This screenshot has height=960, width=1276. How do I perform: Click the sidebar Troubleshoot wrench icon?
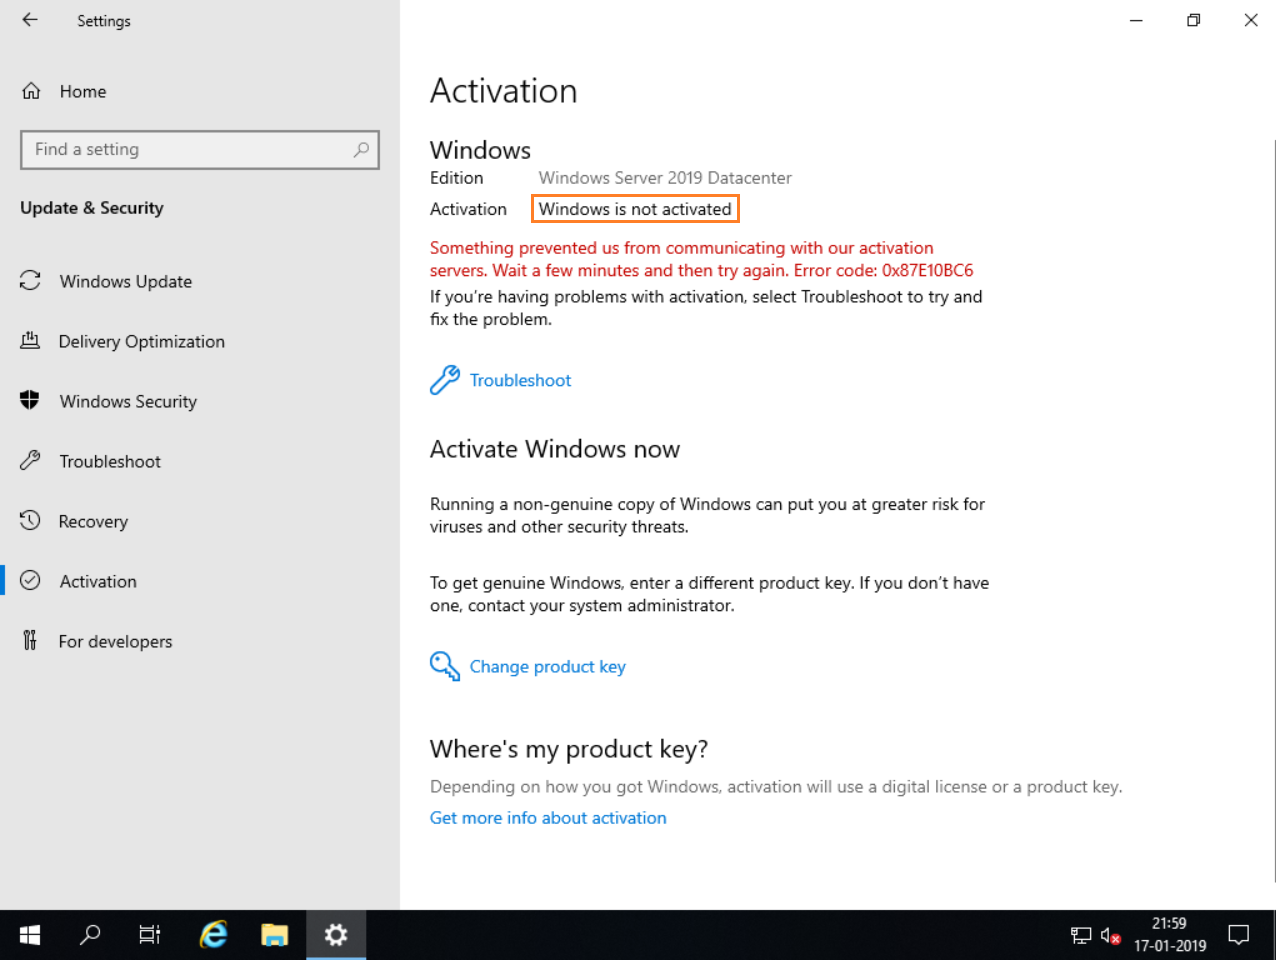tap(30, 461)
